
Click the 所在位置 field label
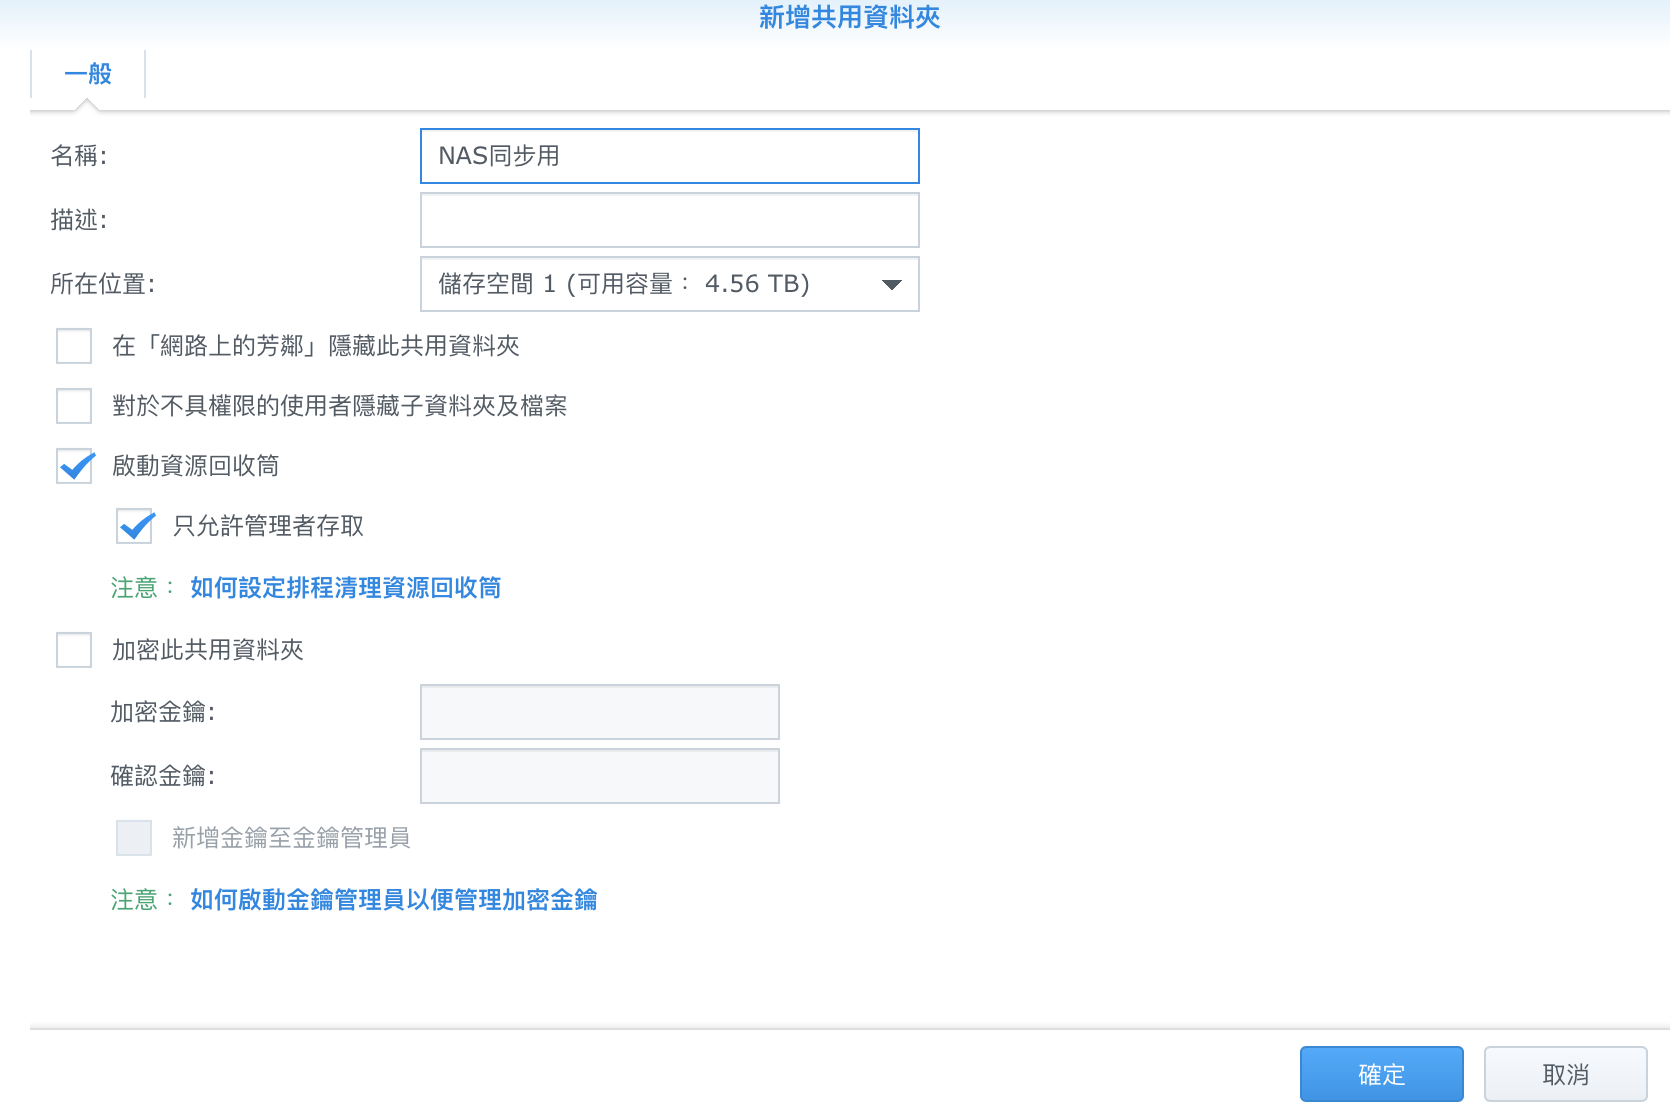(102, 285)
